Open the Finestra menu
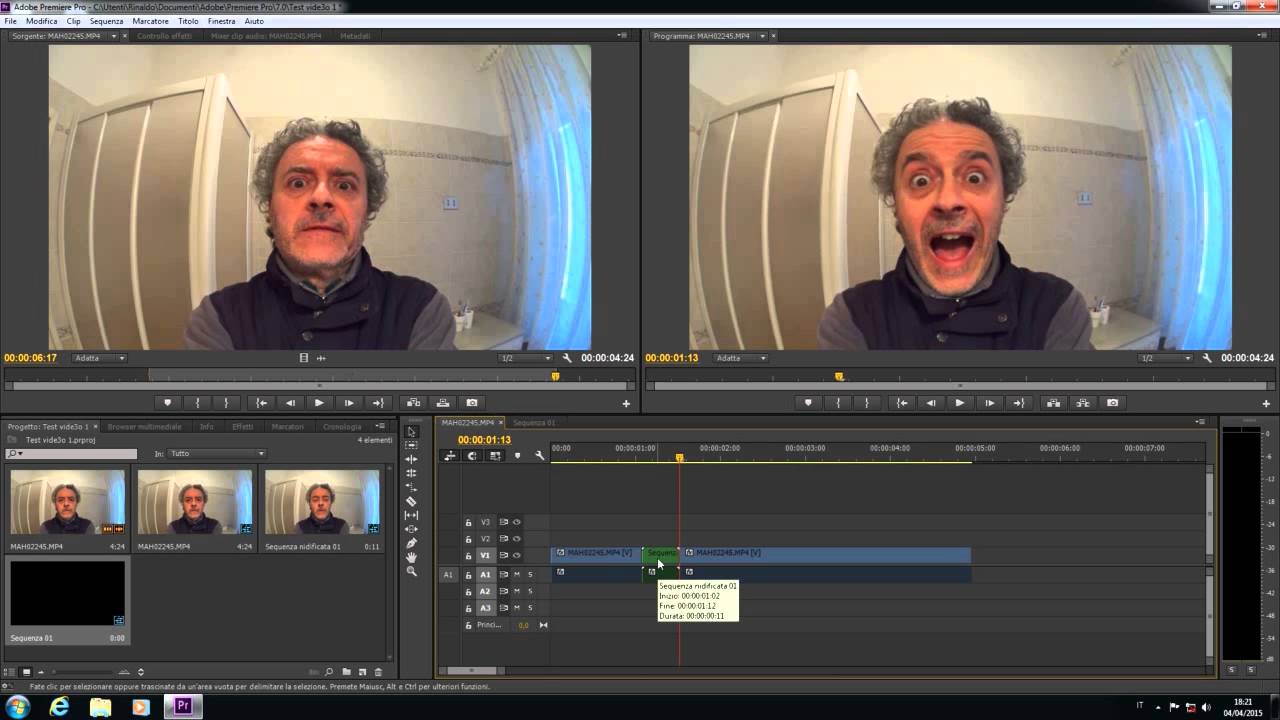The height and width of the screenshot is (720, 1280). click(222, 21)
